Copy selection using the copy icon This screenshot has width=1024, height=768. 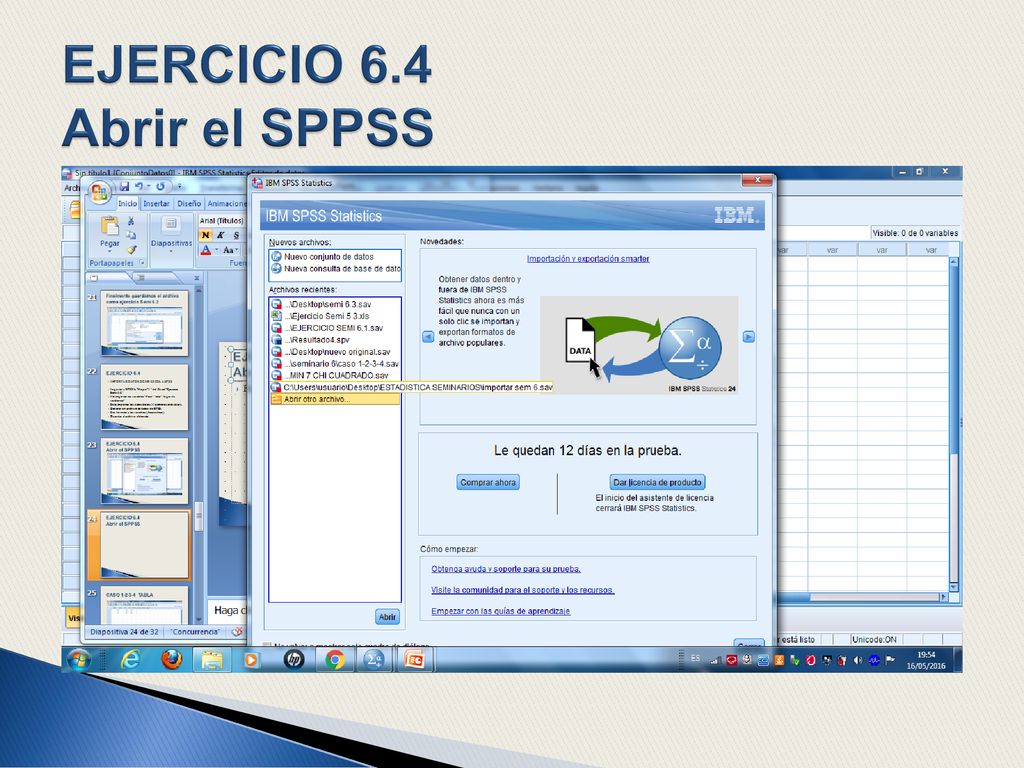click(x=131, y=235)
